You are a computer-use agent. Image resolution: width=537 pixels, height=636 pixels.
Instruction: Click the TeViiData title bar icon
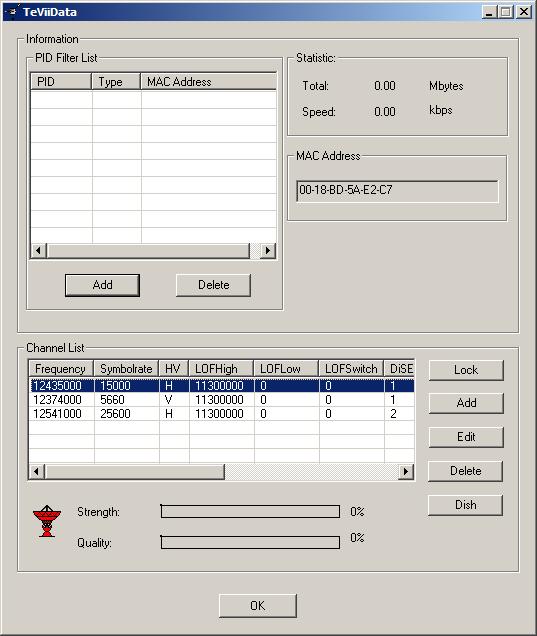pyautogui.click(x=12, y=12)
